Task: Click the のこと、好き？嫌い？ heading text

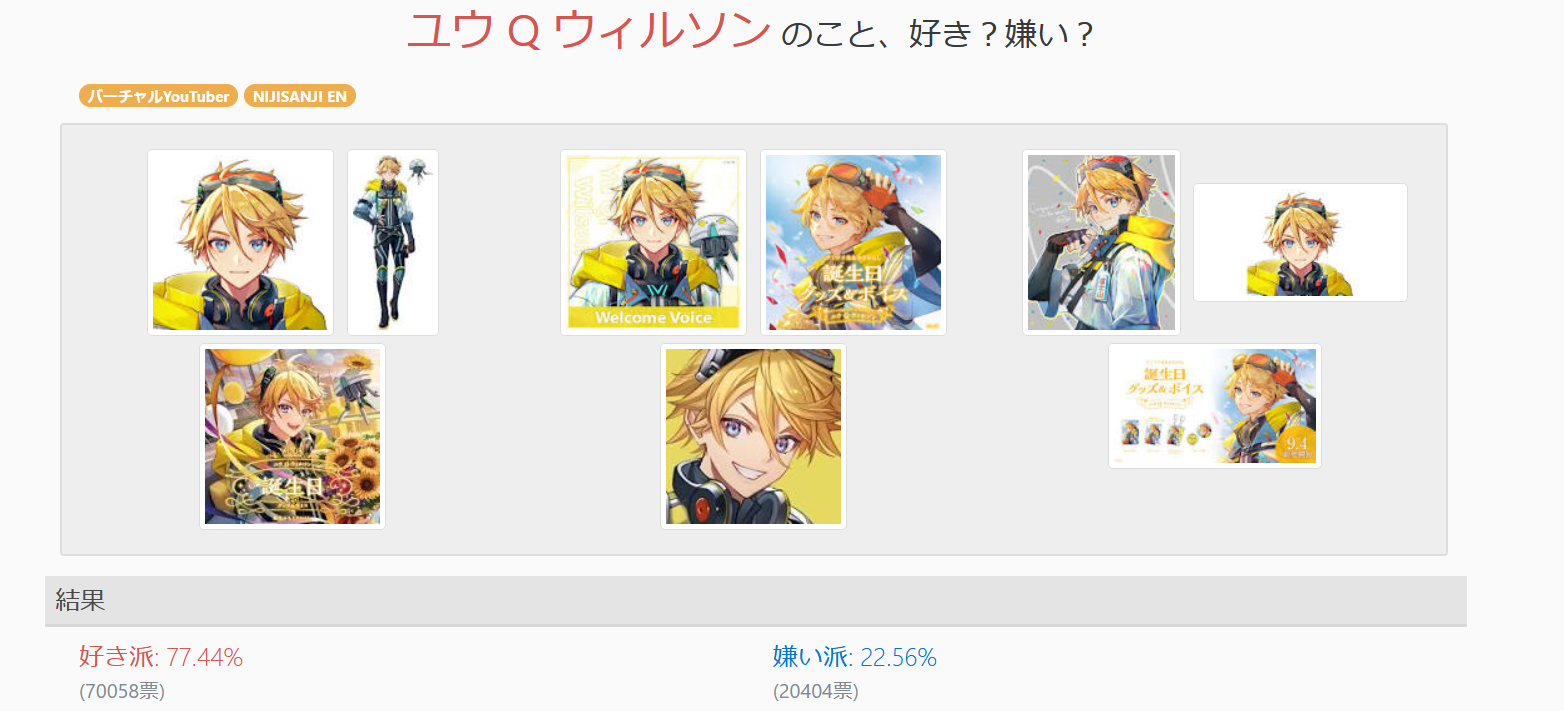Action: pyautogui.click(x=937, y=35)
